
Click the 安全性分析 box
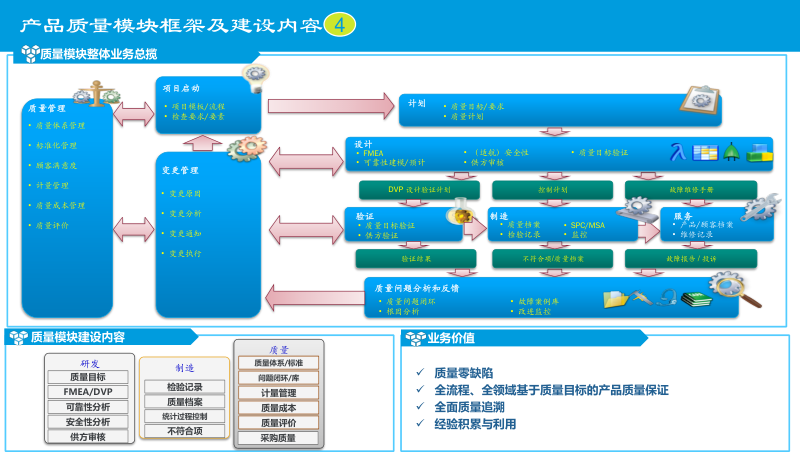point(88,422)
